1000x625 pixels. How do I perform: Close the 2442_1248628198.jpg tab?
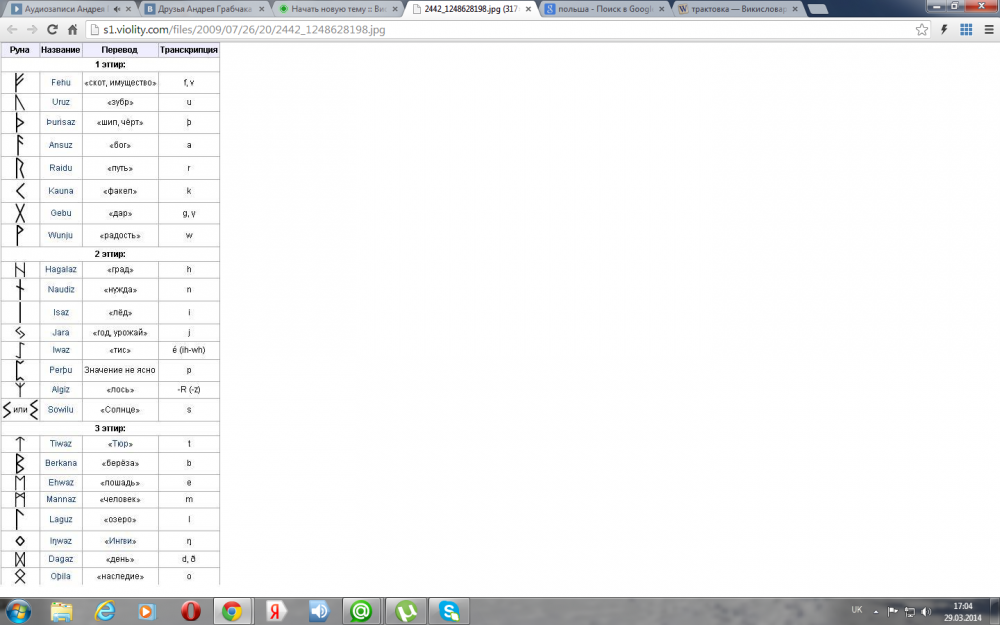pos(528,9)
